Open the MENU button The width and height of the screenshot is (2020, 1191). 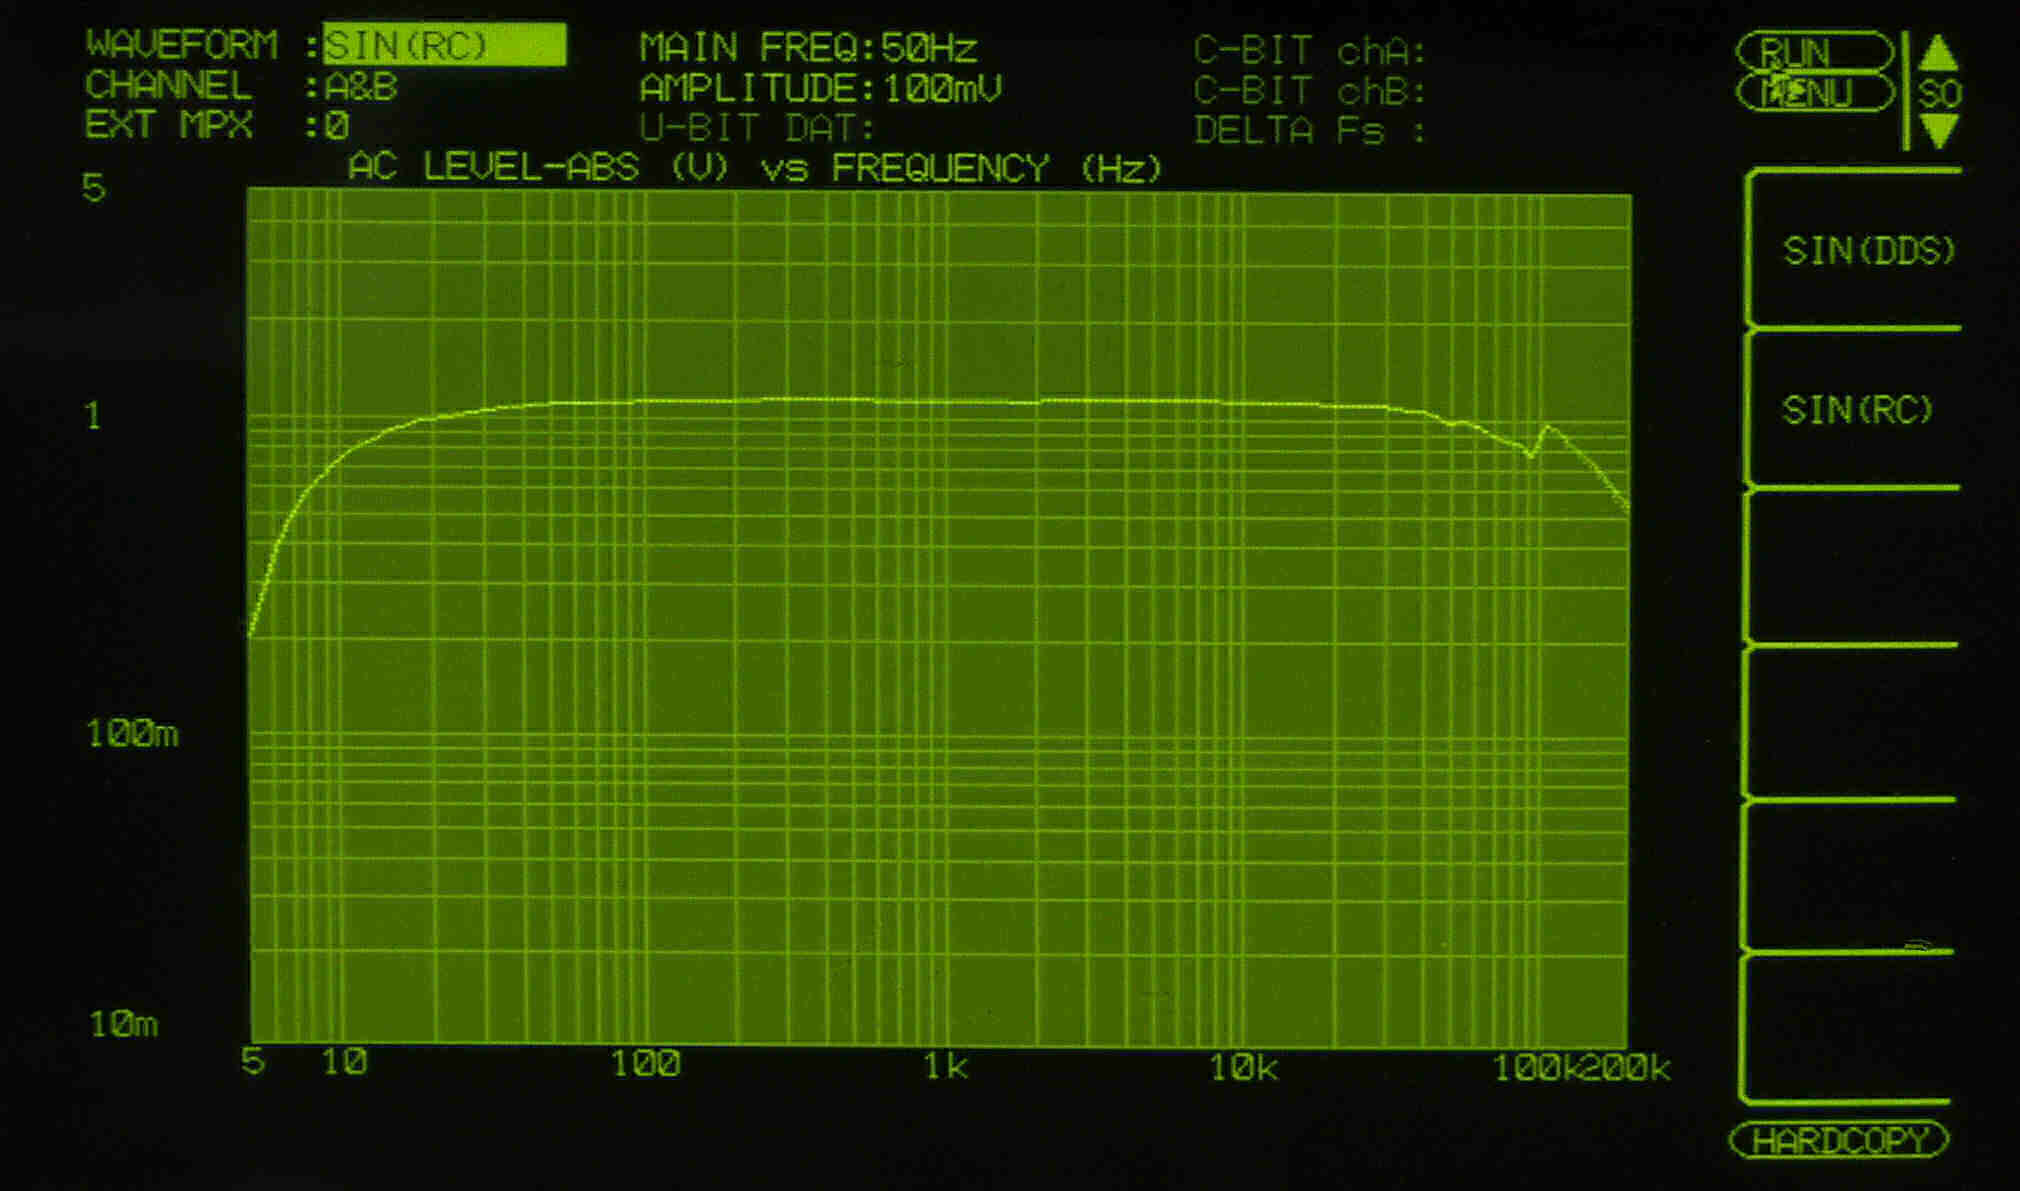tap(1815, 94)
